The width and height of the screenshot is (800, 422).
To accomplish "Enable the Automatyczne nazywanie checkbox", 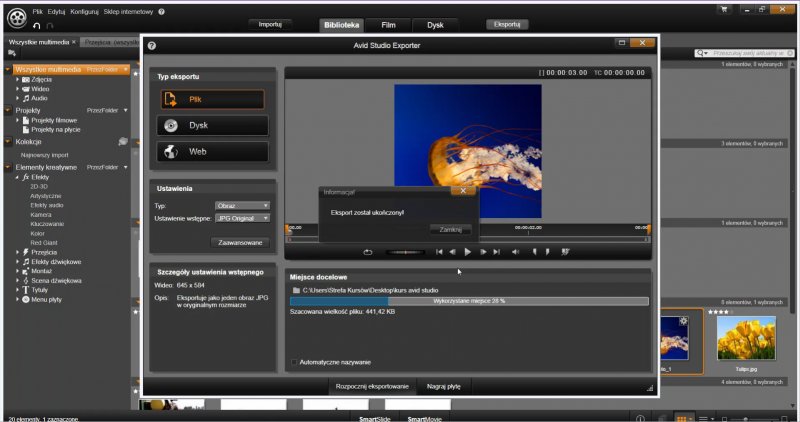I will 293,362.
